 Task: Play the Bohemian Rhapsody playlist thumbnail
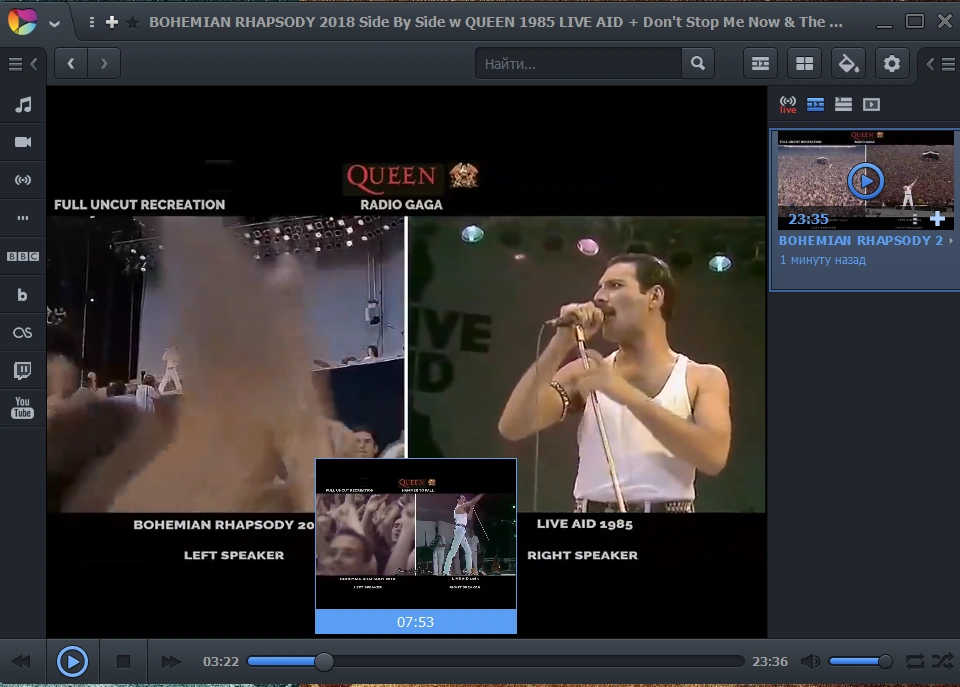click(865, 181)
